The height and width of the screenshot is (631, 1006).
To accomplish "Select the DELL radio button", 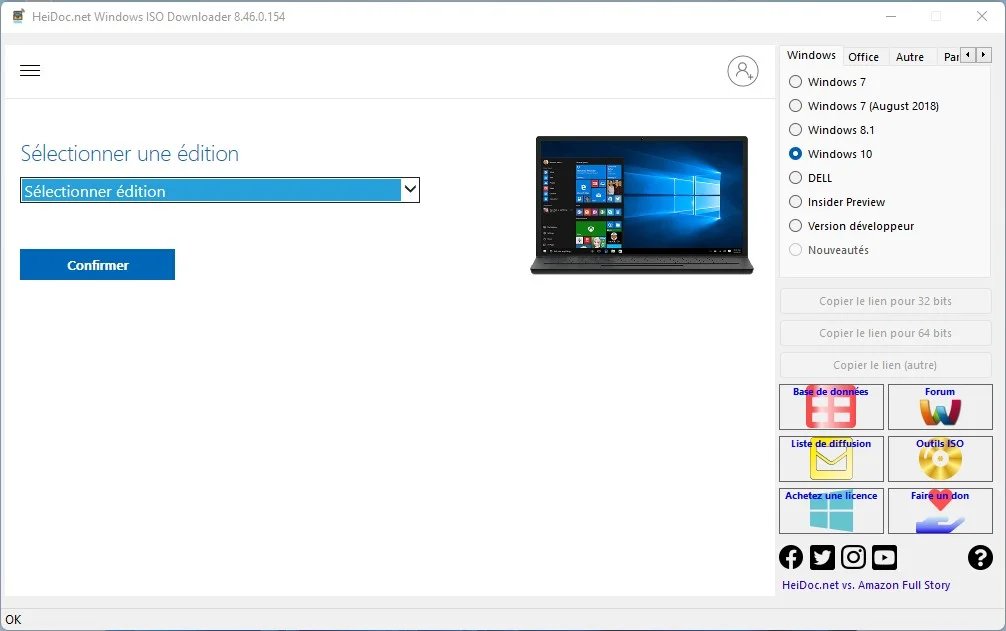I will point(796,178).
